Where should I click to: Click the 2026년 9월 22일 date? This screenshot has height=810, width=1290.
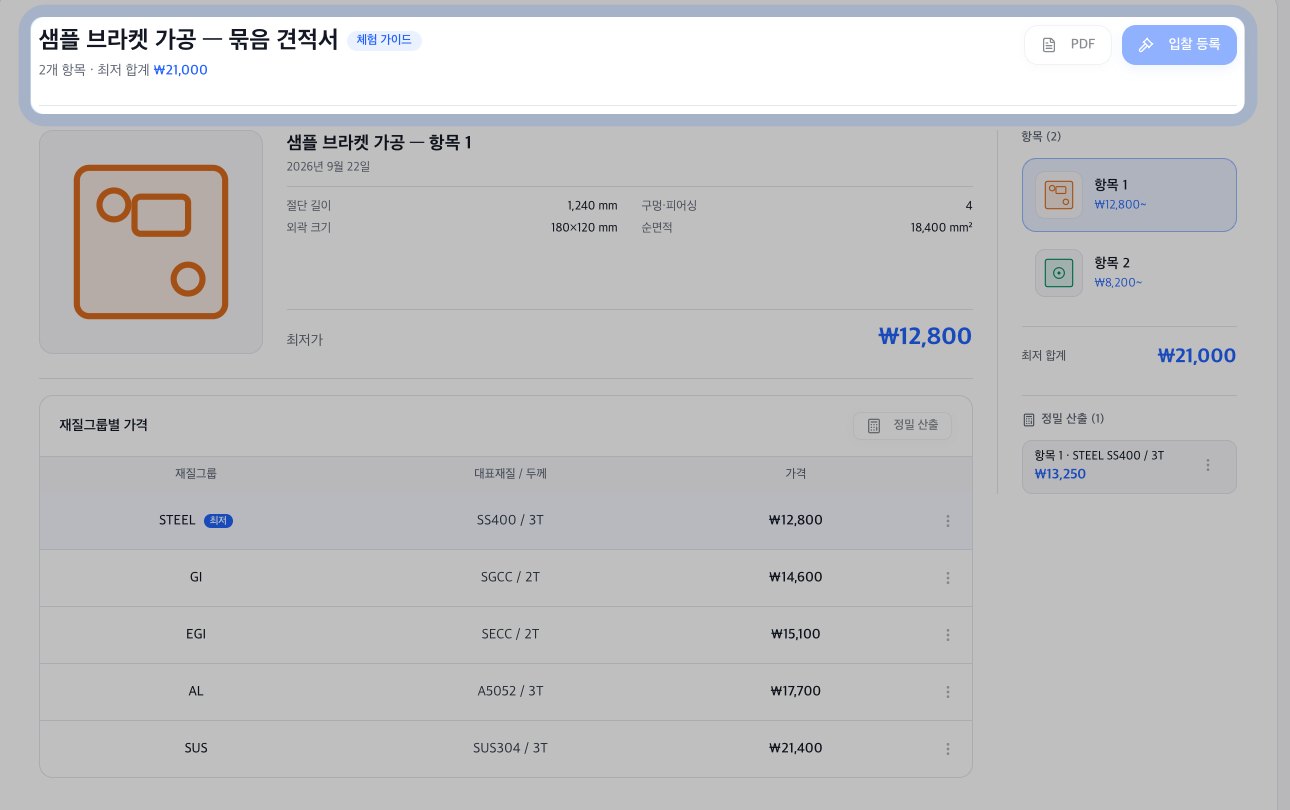(x=328, y=167)
